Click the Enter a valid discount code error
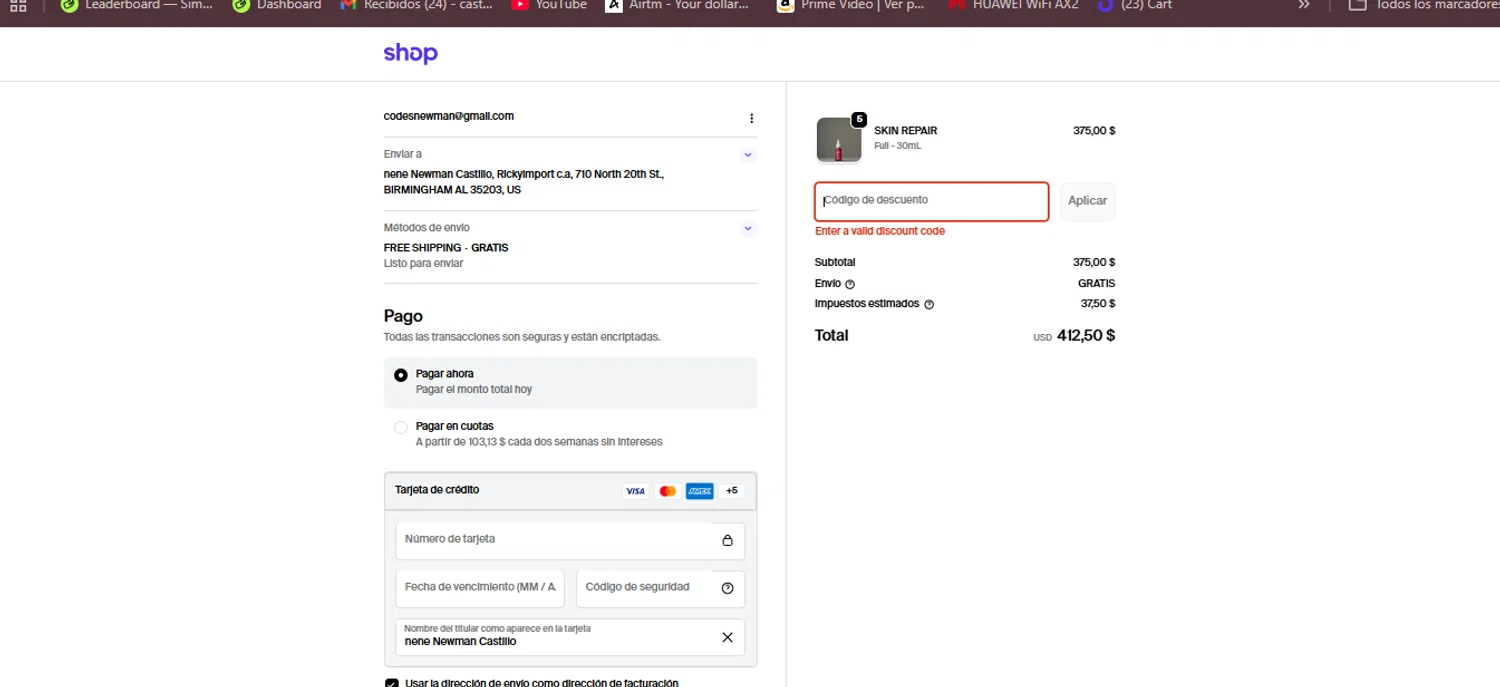This screenshot has height=687, width=1500. pyautogui.click(x=880, y=231)
